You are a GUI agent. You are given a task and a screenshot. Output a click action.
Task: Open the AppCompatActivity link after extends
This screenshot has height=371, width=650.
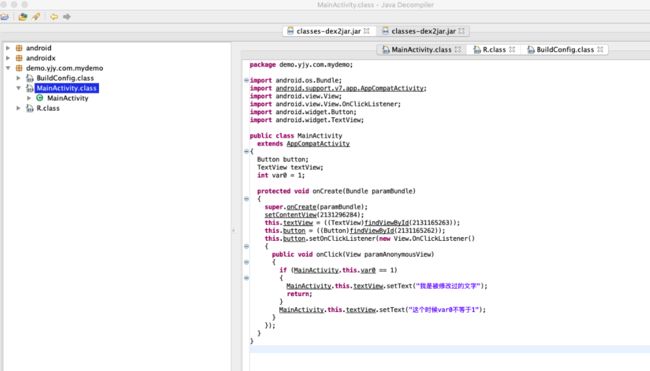[x=318, y=144]
